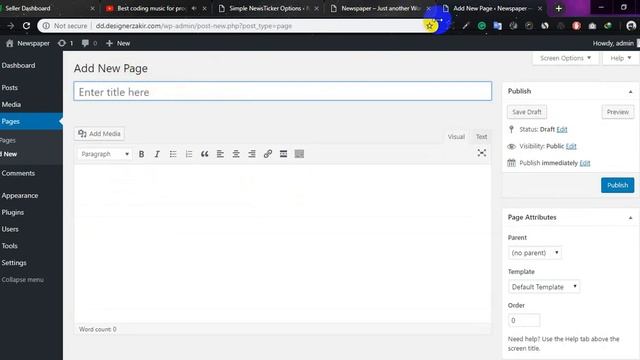The width and height of the screenshot is (640, 360).
Task: Switch to the Visual editor tab
Action: tap(456, 137)
